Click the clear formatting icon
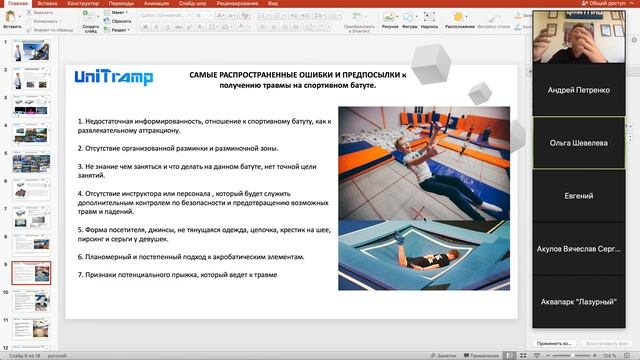This screenshot has width=640, height=360. (x=245, y=16)
